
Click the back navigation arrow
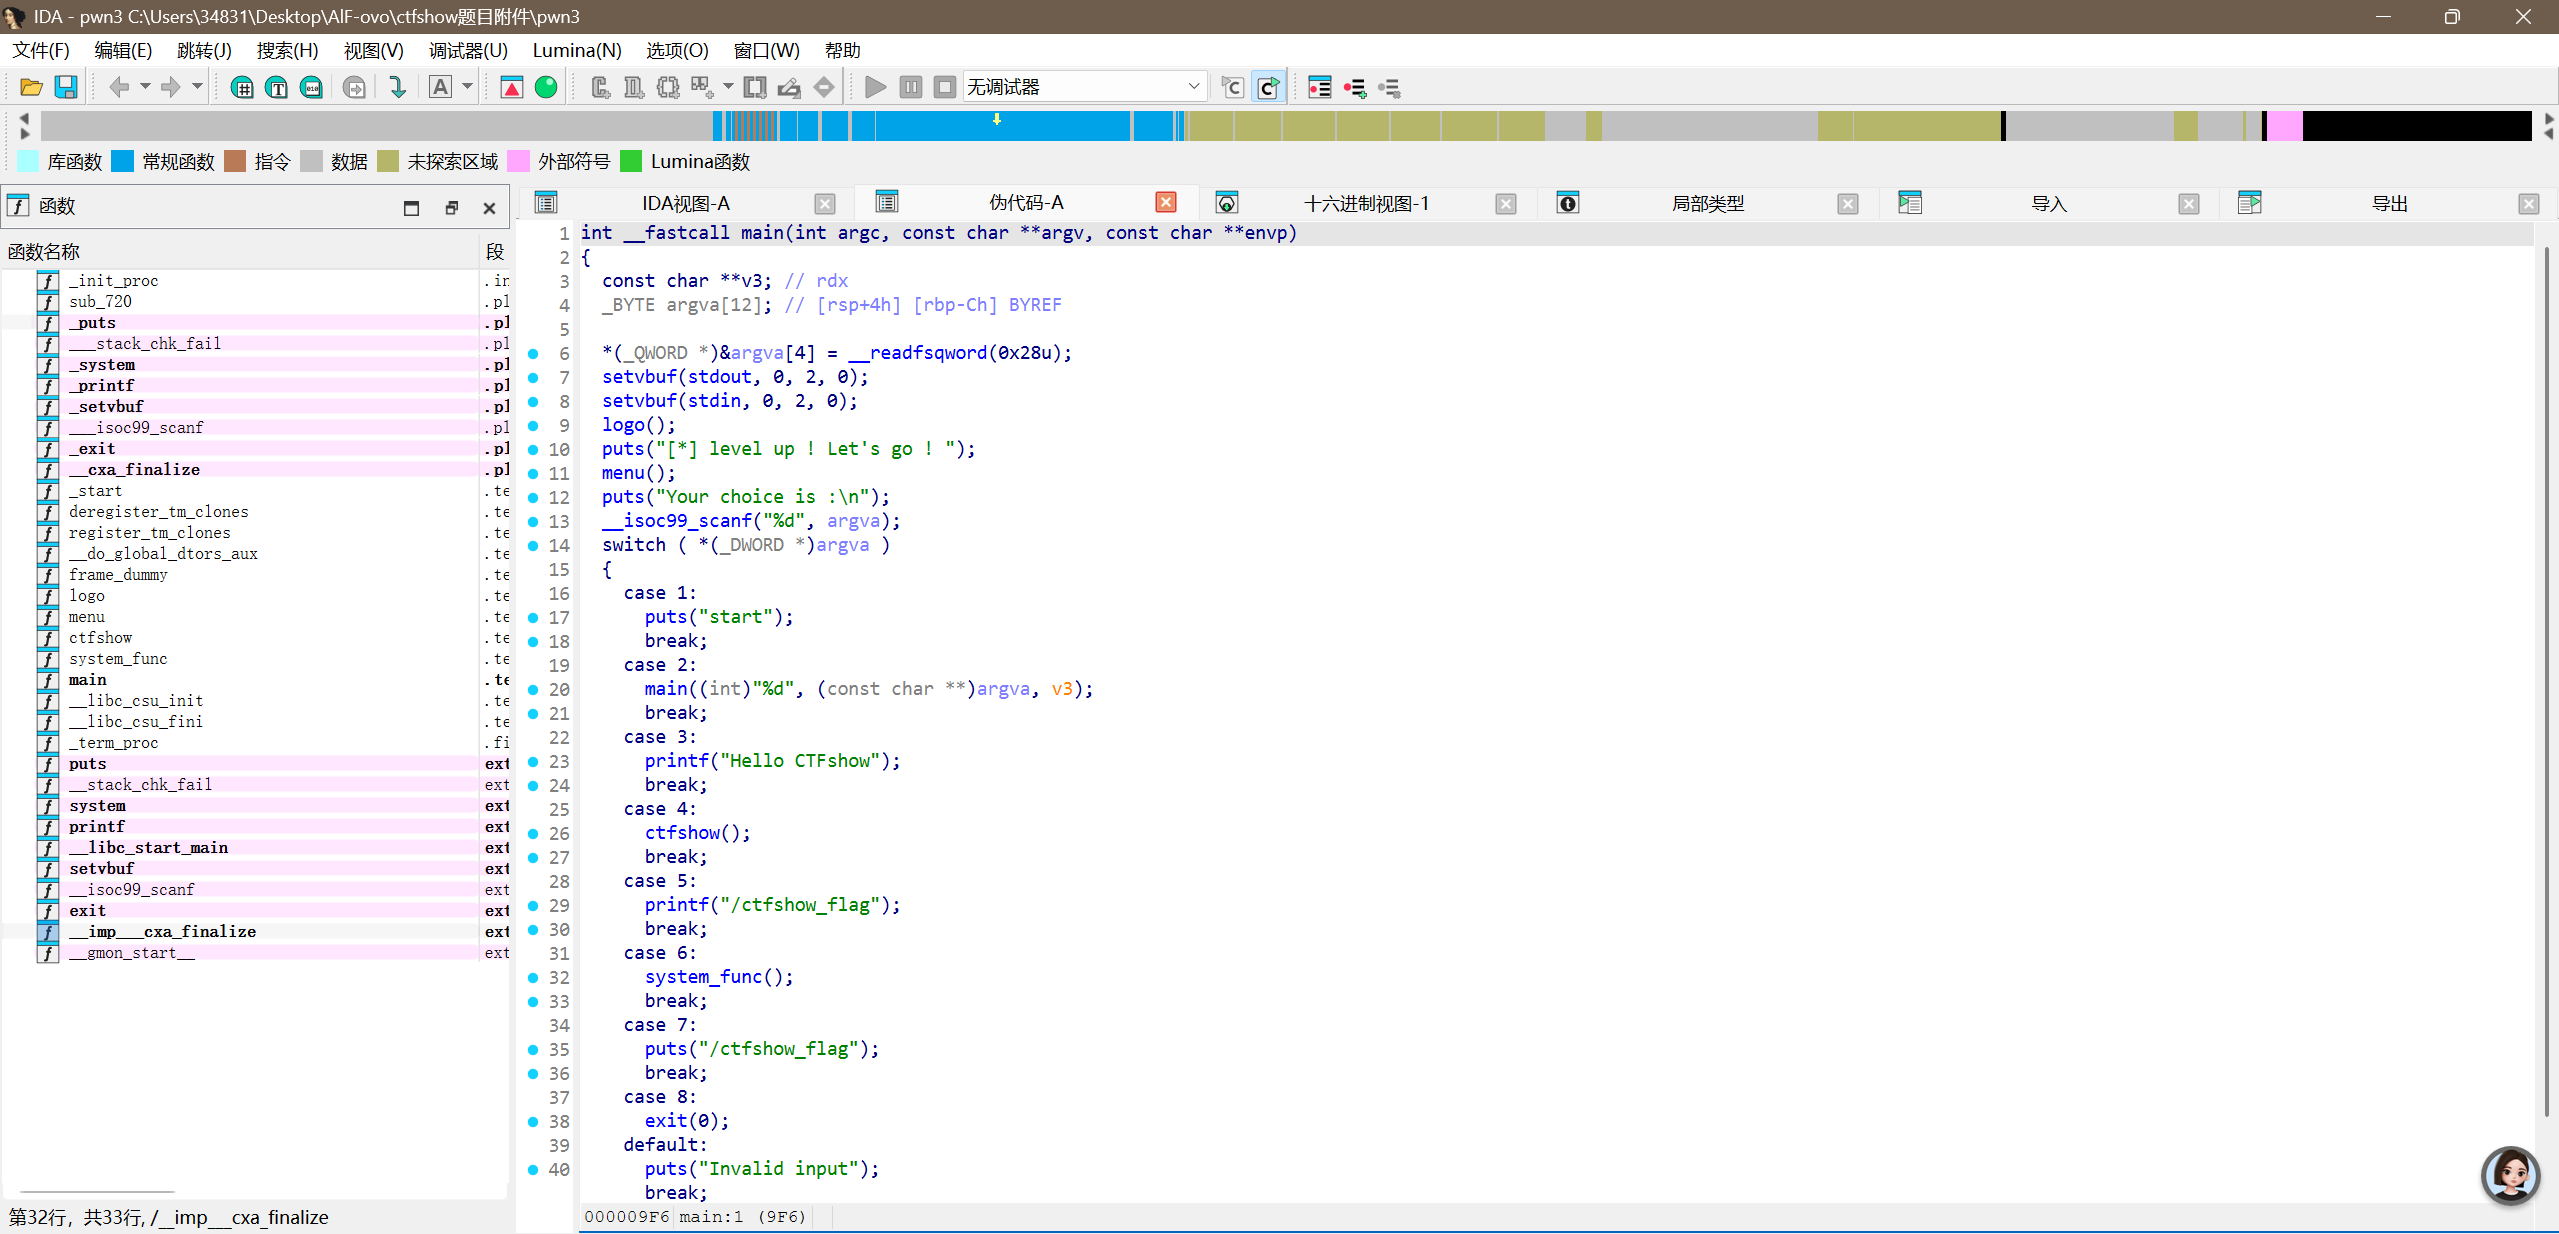[118, 87]
